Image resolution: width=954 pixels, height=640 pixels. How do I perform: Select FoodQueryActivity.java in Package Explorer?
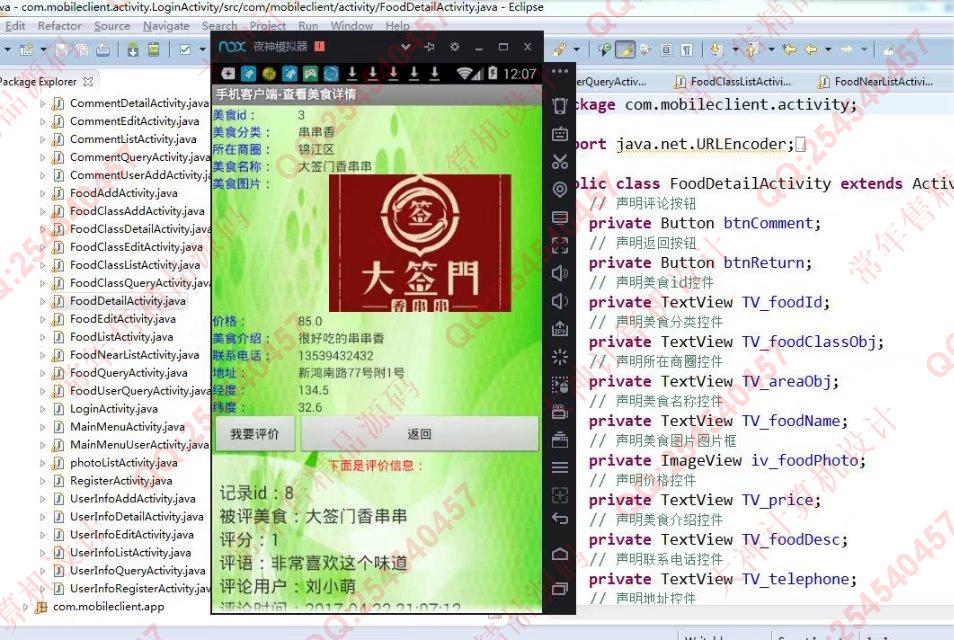pos(128,373)
